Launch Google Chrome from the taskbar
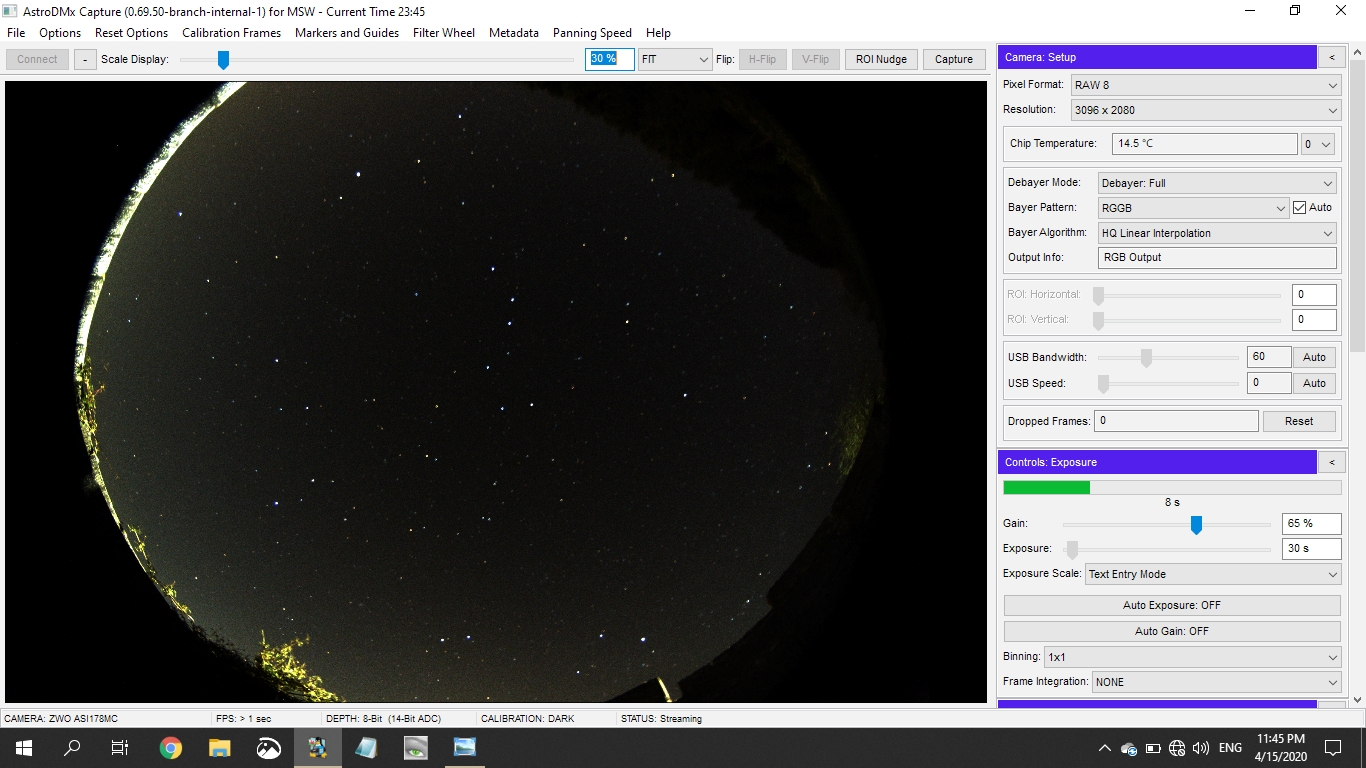The height and width of the screenshot is (768, 1366). point(170,747)
